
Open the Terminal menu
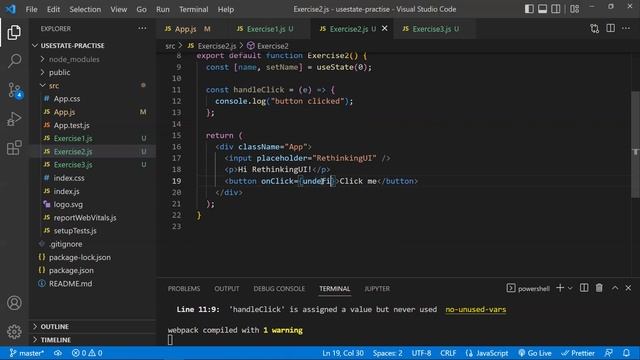click(193, 9)
